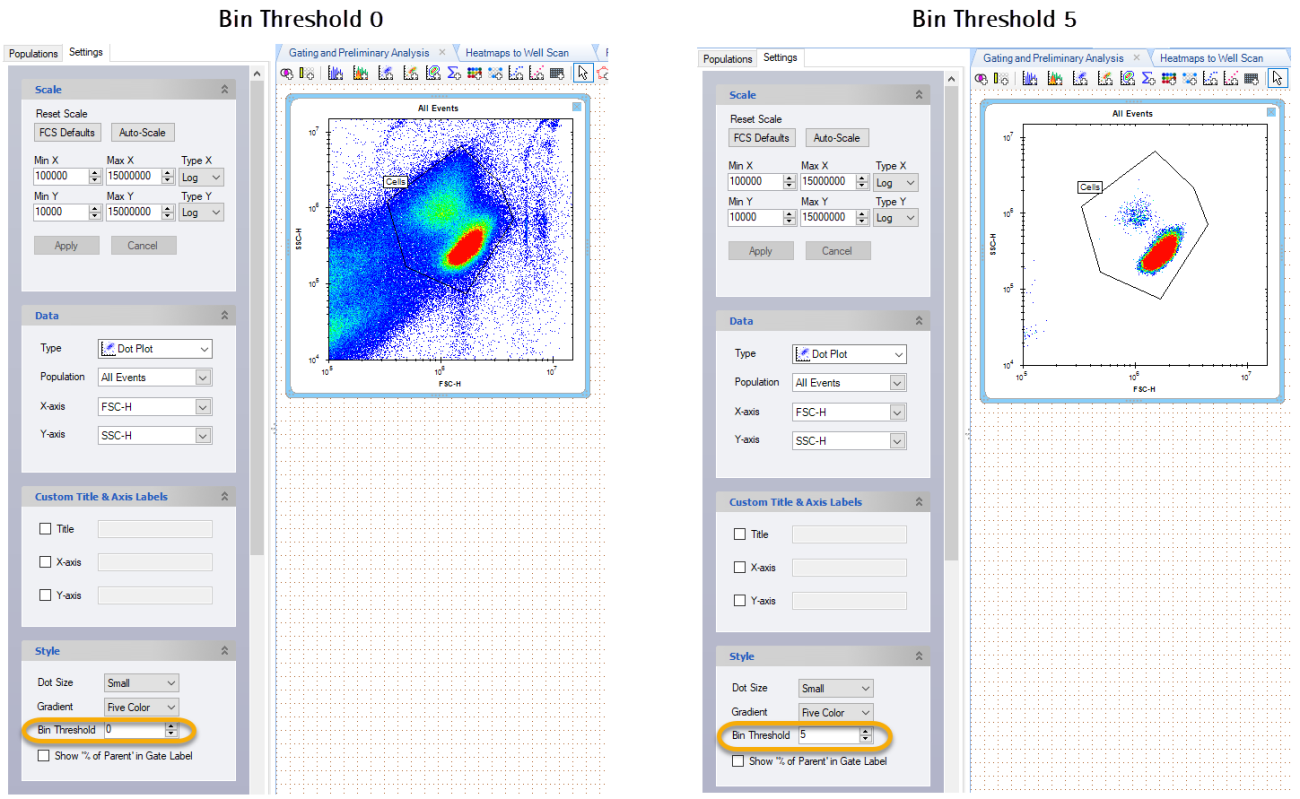Image resolution: width=1300 pixels, height=799 pixels.
Task: Add blue scatter chart in left Bin Threshold 0 toolbar
Action: tap(516, 73)
